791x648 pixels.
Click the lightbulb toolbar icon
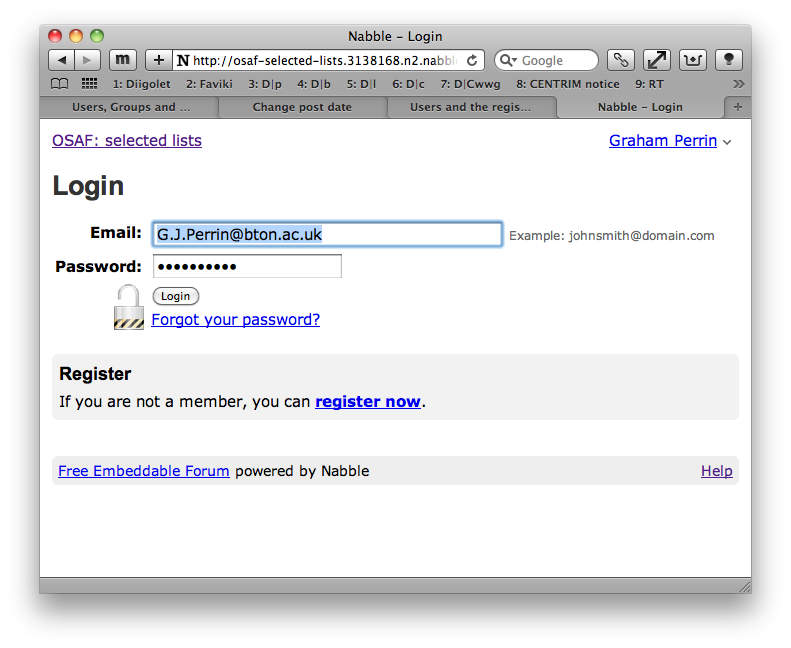pyautogui.click(x=729, y=60)
